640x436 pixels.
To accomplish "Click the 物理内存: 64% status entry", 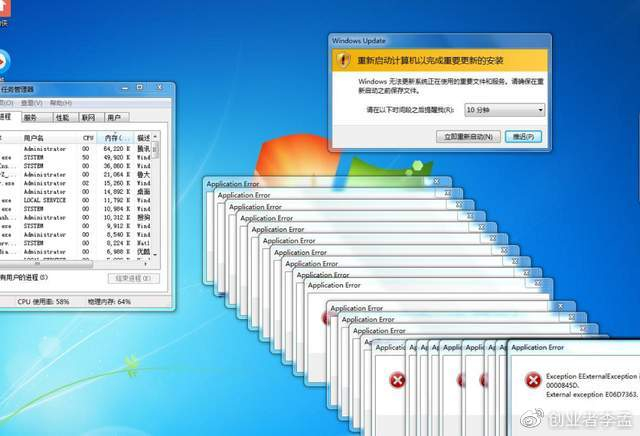I will click(x=109, y=302).
